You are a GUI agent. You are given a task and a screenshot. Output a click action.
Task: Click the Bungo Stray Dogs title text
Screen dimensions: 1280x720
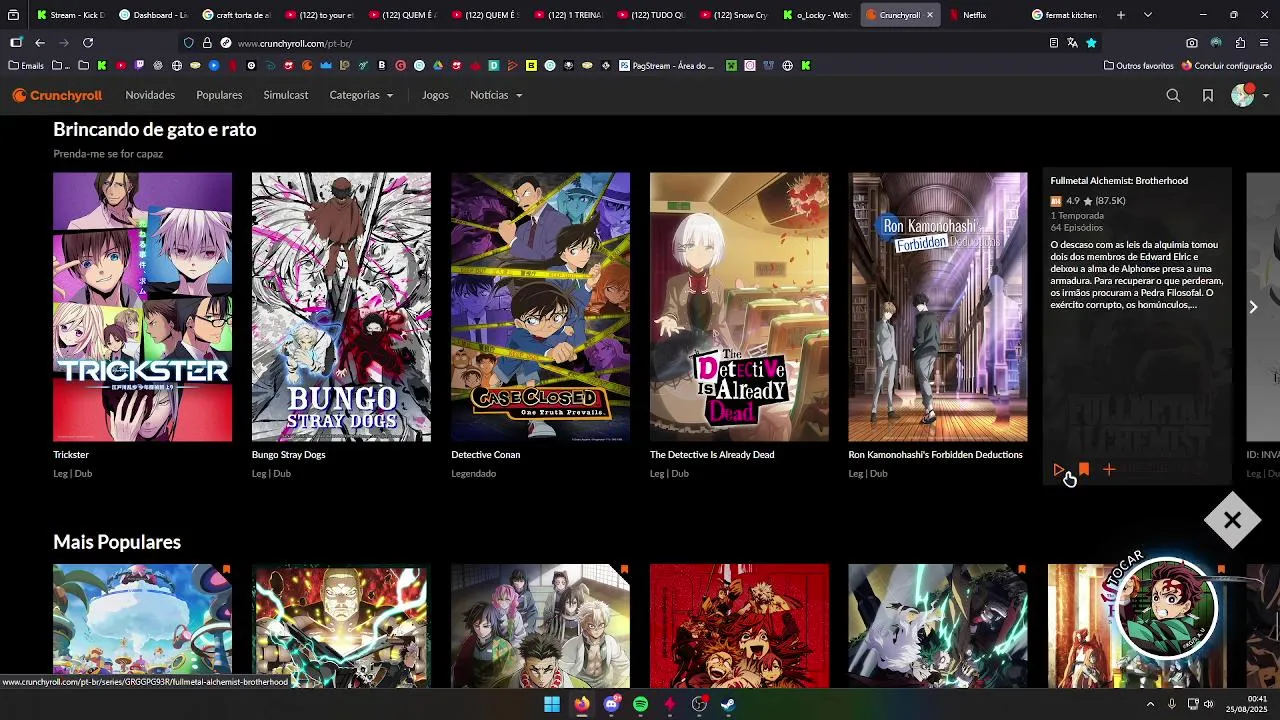click(288, 454)
